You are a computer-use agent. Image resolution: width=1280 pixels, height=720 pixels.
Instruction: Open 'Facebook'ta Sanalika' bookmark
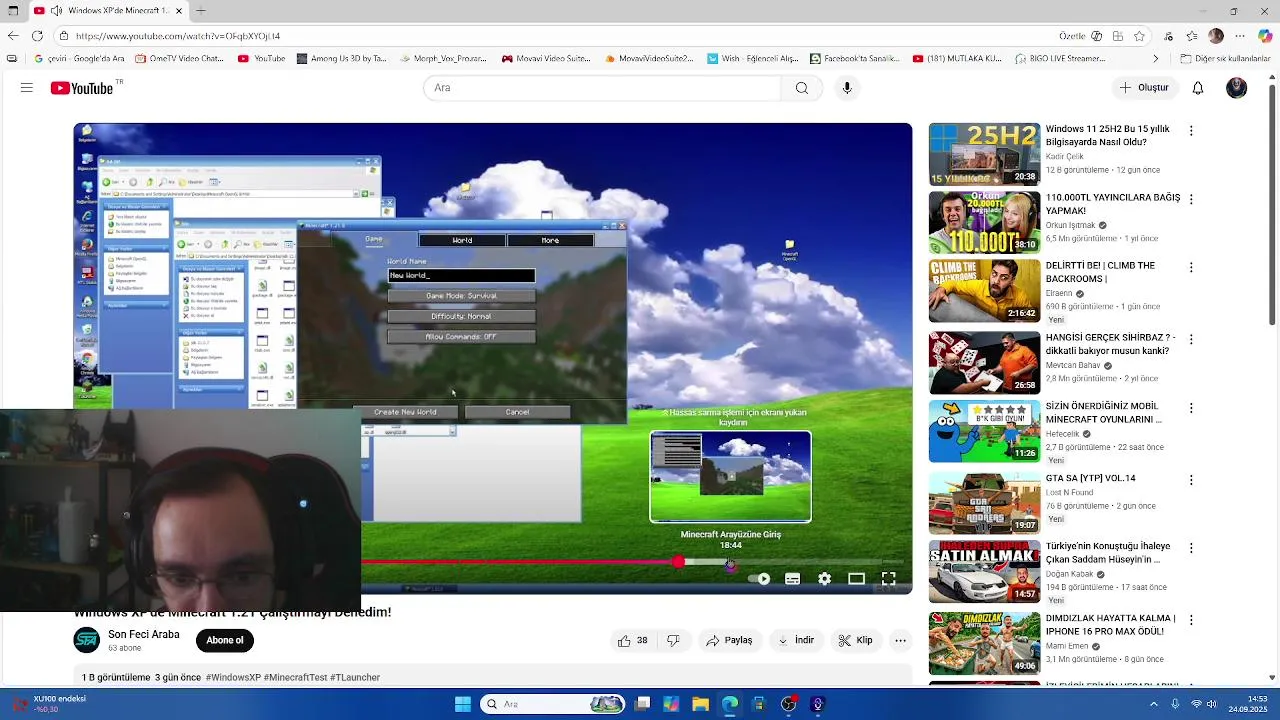pos(855,59)
